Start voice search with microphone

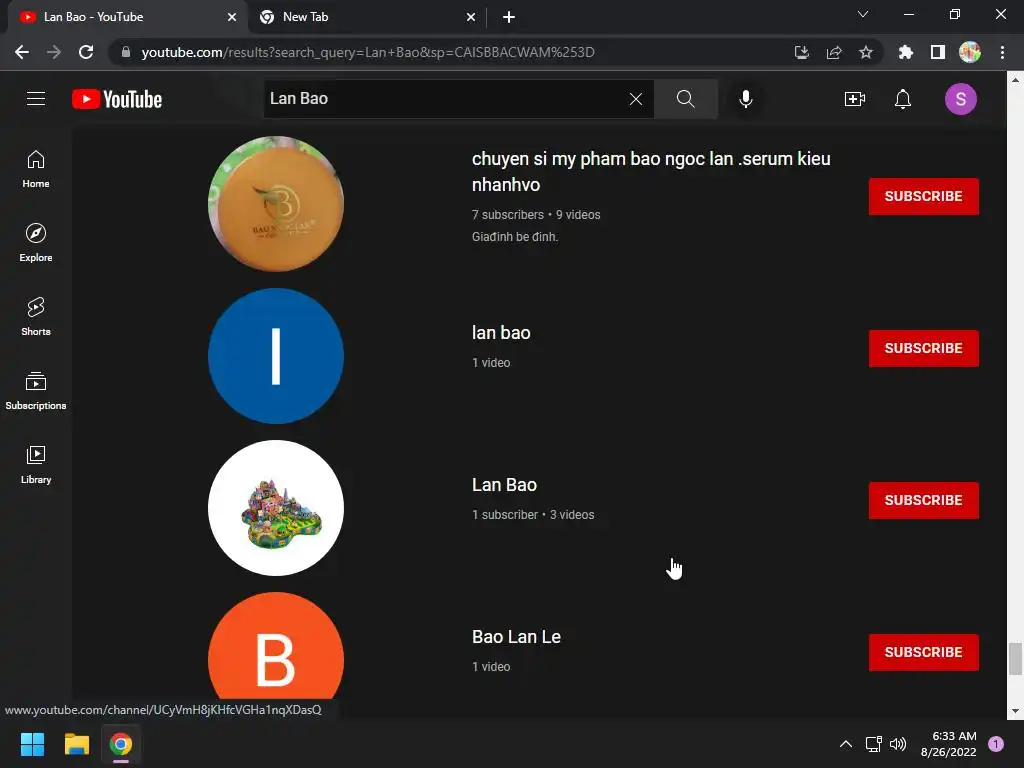(746, 99)
